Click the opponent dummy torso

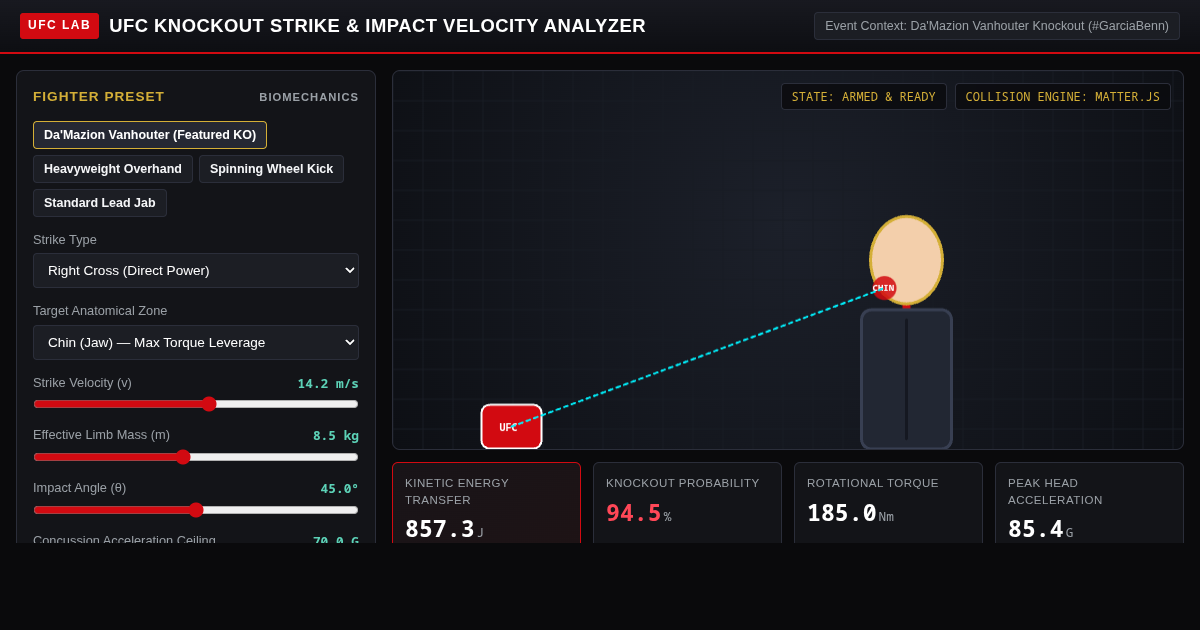pos(907,379)
